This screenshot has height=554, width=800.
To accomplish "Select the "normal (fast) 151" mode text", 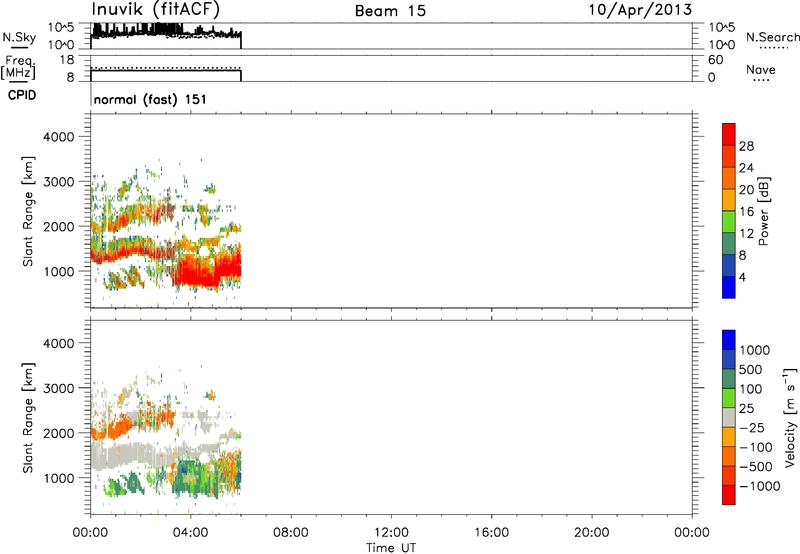I will 151,99.
